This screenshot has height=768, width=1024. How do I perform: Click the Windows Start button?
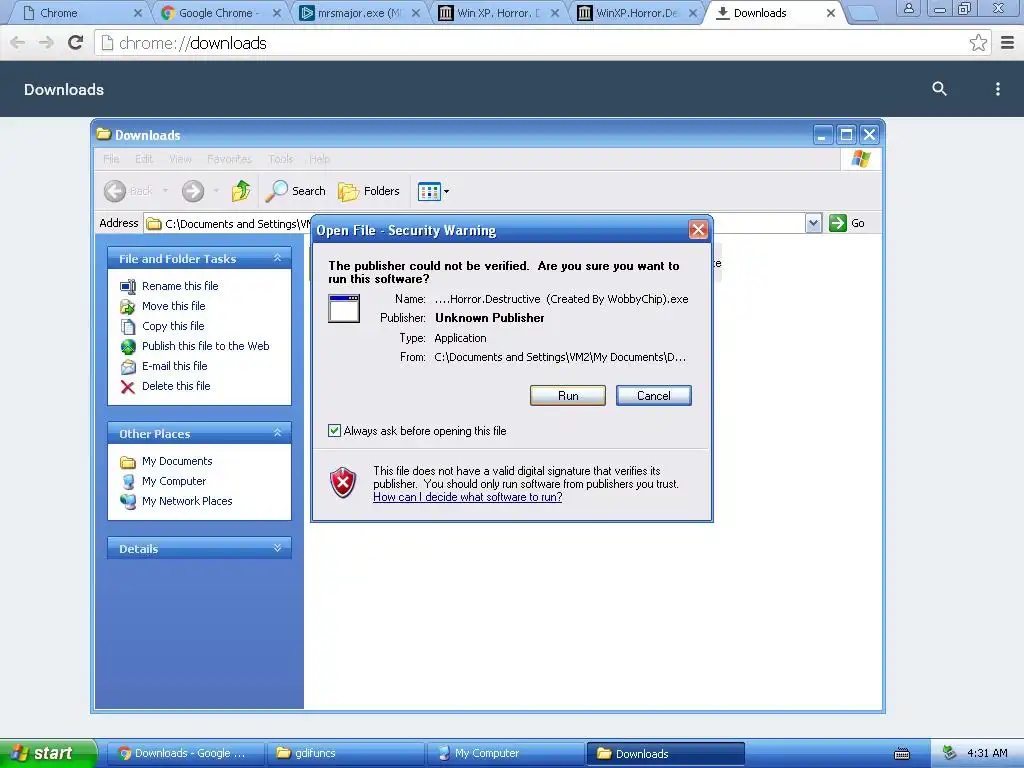[47, 753]
